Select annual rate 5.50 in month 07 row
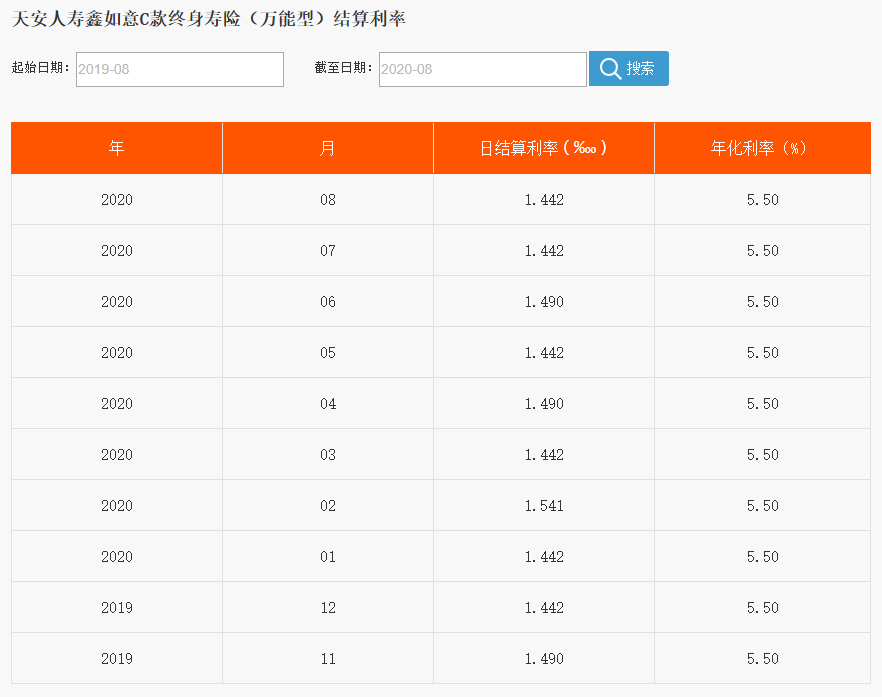This screenshot has width=882, height=697. coord(763,250)
